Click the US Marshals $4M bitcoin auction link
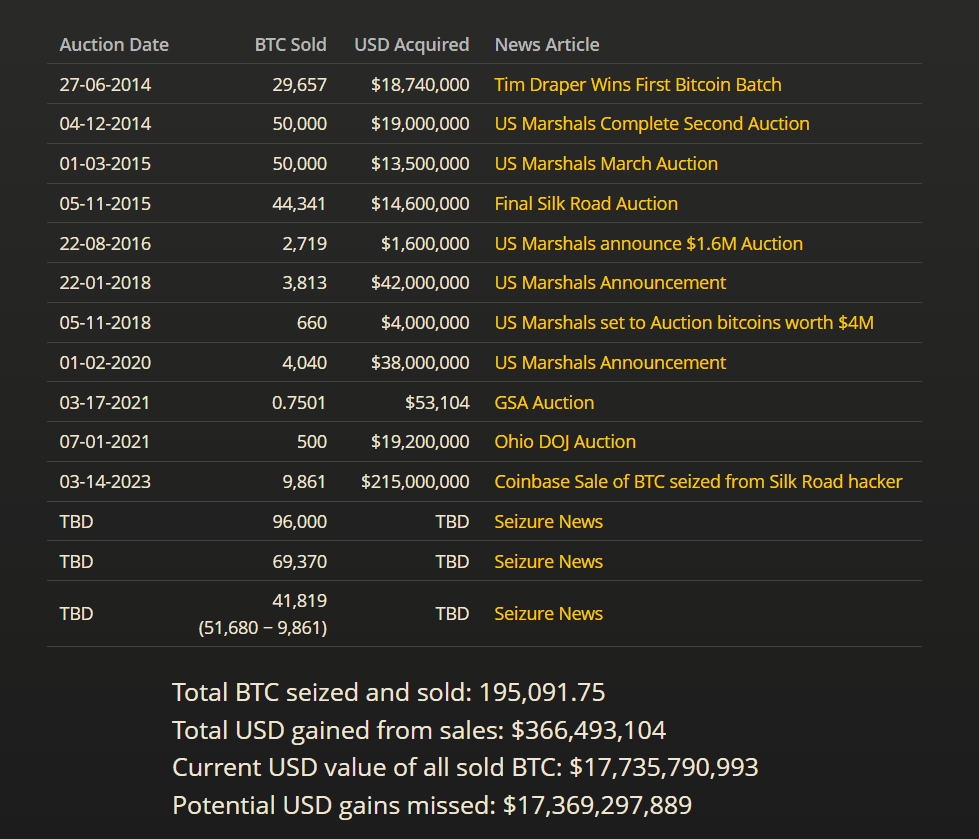This screenshot has width=979, height=839. [684, 323]
